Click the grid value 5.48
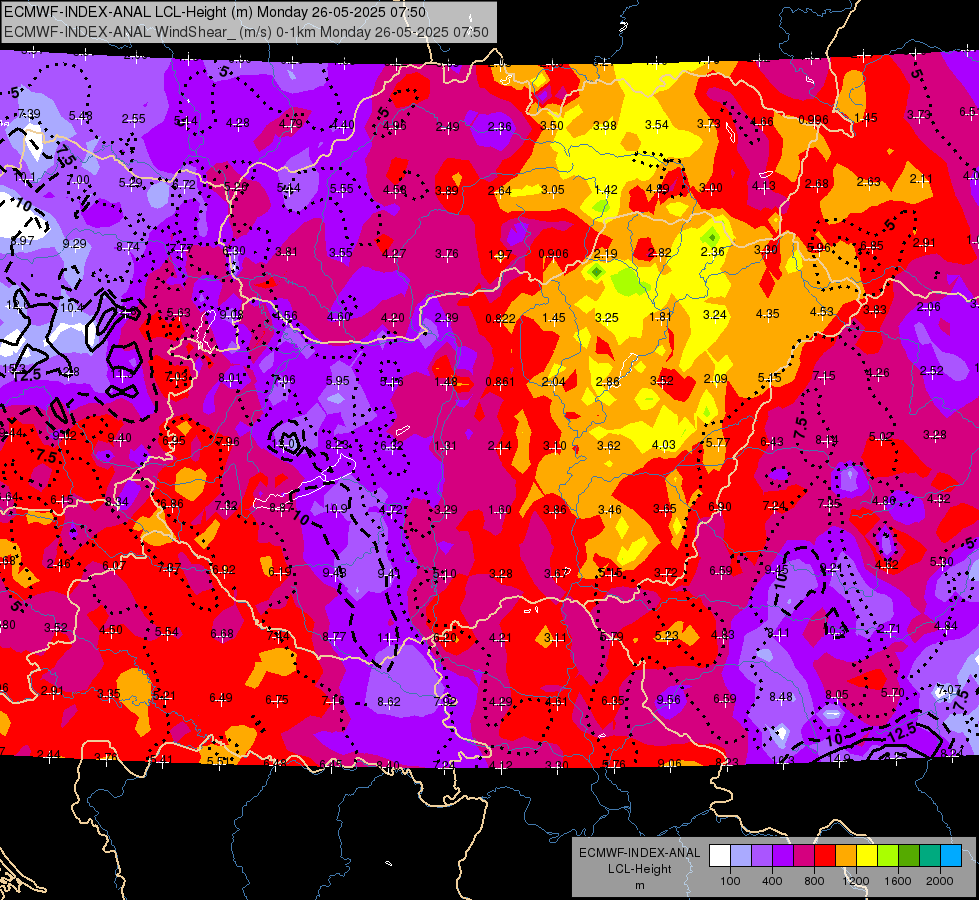 (x=81, y=116)
